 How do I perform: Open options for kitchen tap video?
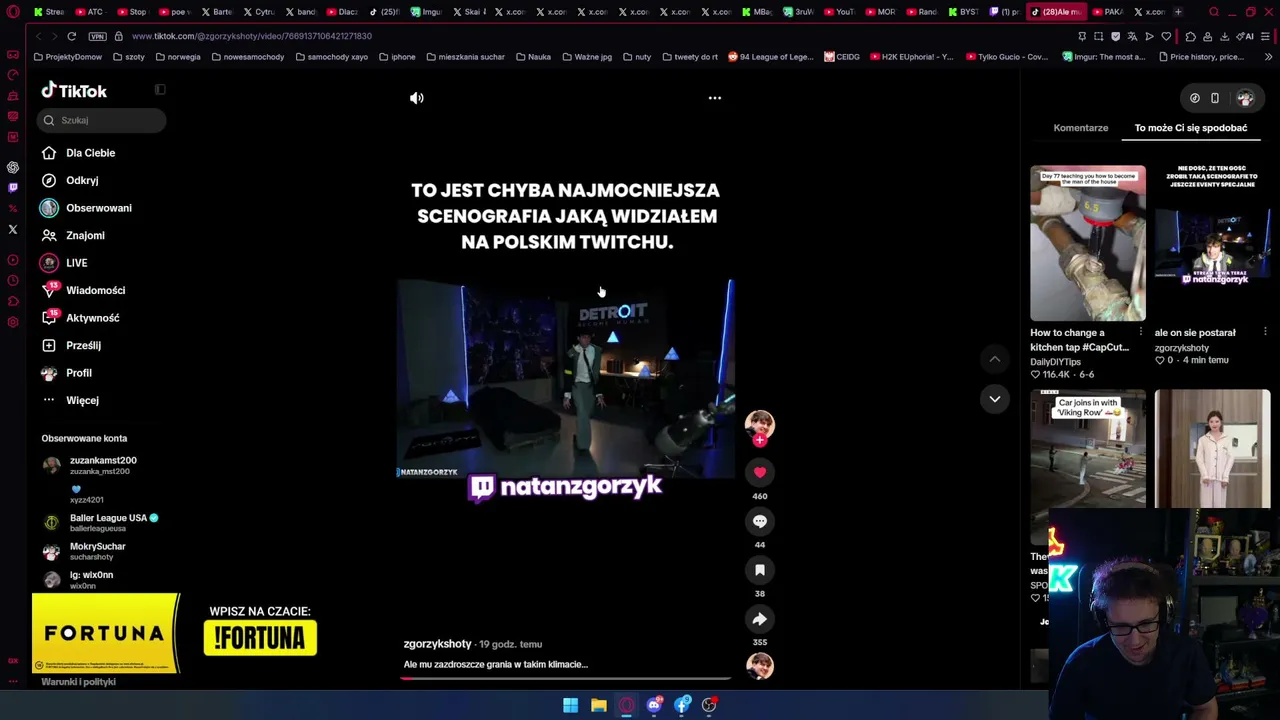click(1141, 332)
